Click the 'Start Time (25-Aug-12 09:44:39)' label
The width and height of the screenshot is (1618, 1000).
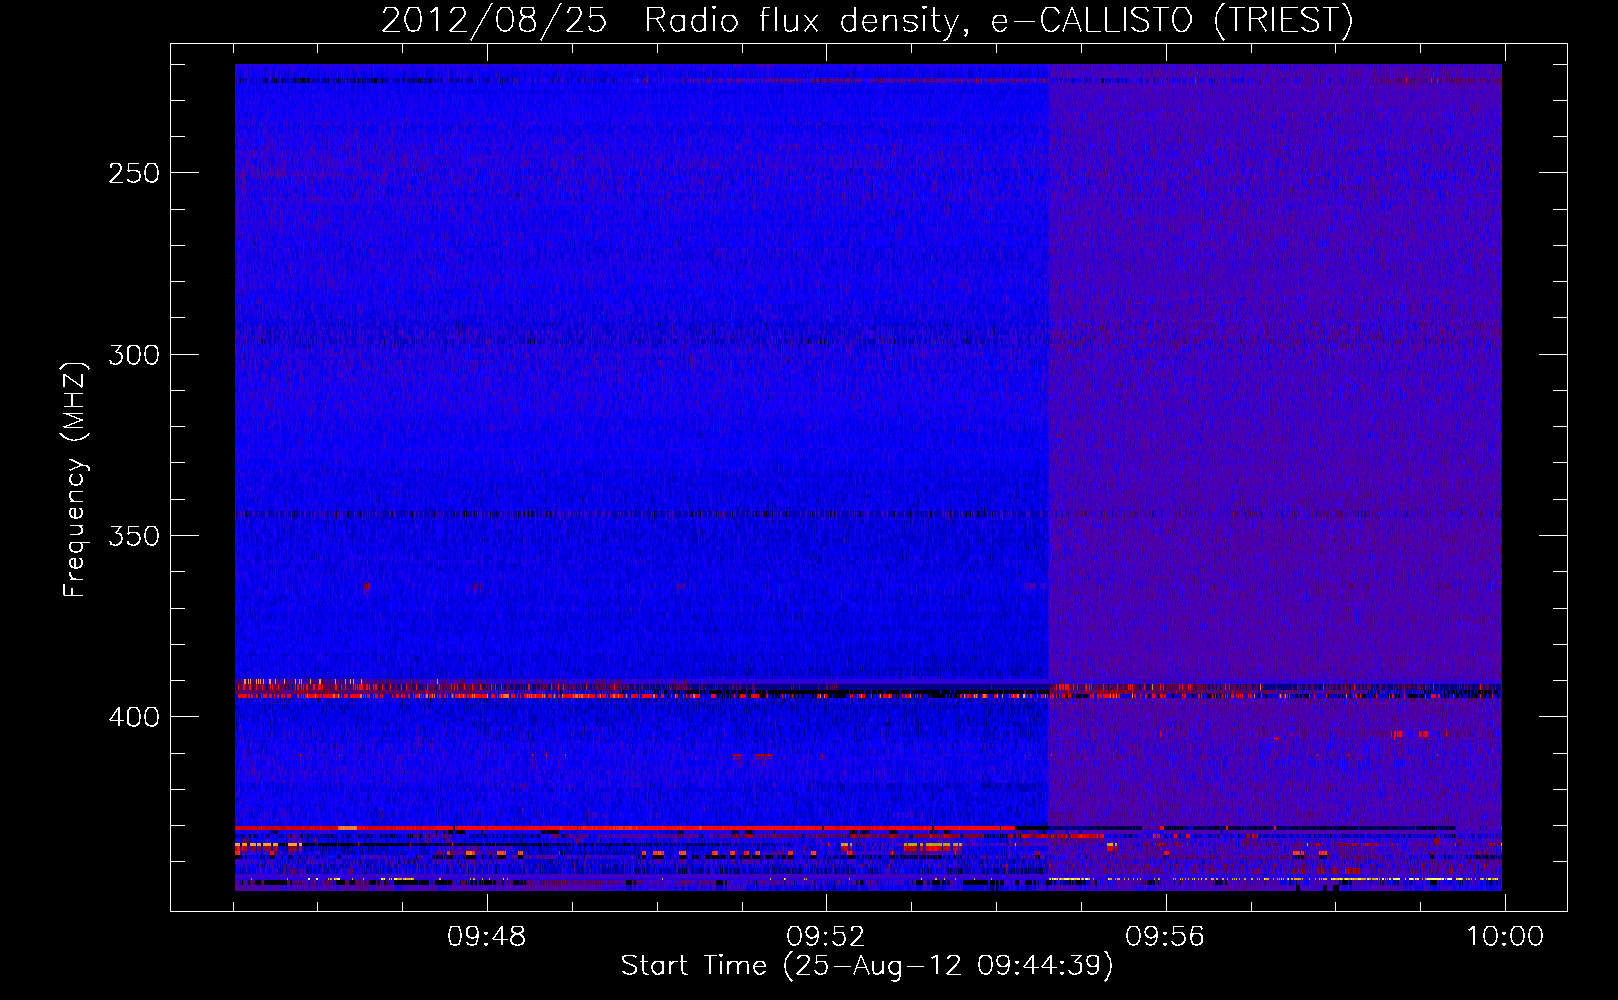coord(867,966)
